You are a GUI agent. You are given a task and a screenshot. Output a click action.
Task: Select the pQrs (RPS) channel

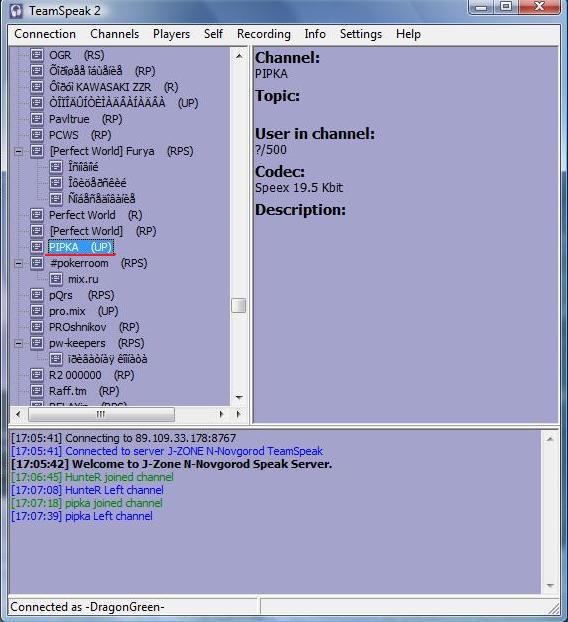pos(81,295)
